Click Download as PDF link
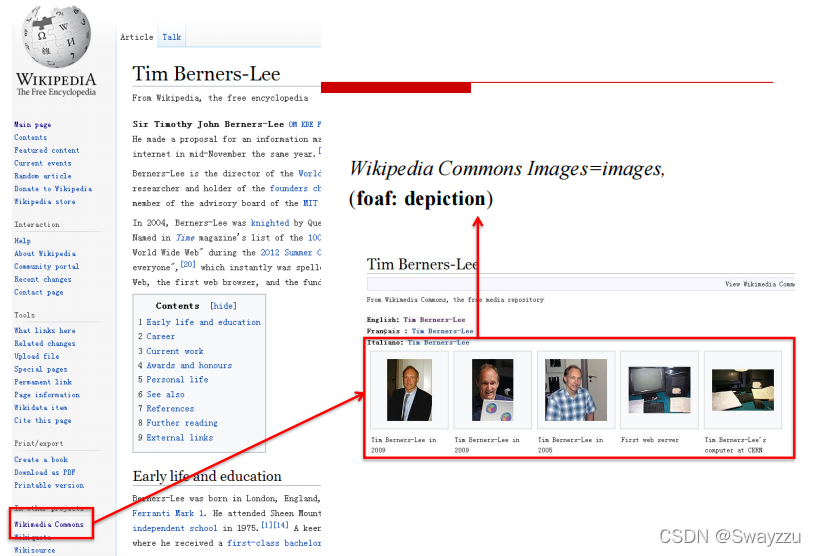The image size is (816, 556). tap(45, 472)
